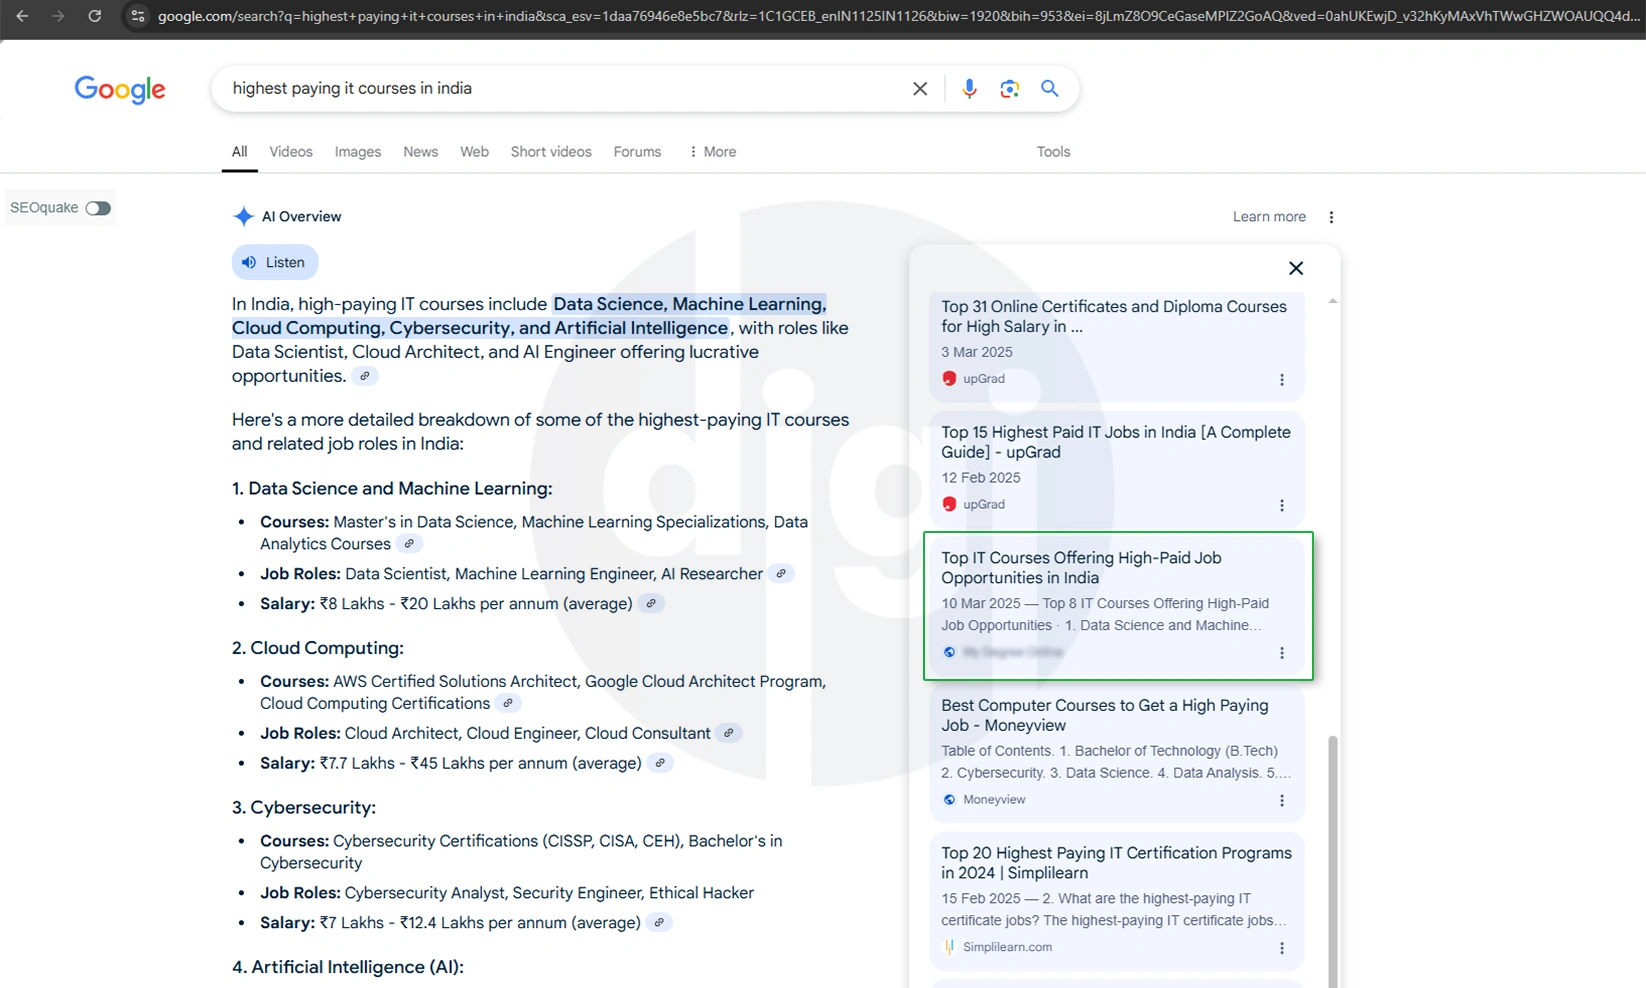Open source link after ₹7 Lakhs - ₹12.4 Lakhs salary
1646x988 pixels.
tap(659, 923)
